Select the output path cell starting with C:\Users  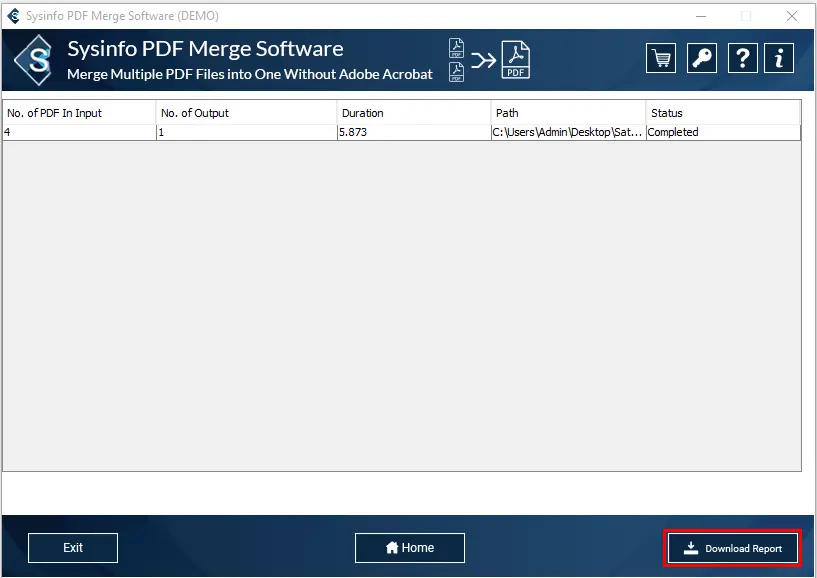pos(567,132)
